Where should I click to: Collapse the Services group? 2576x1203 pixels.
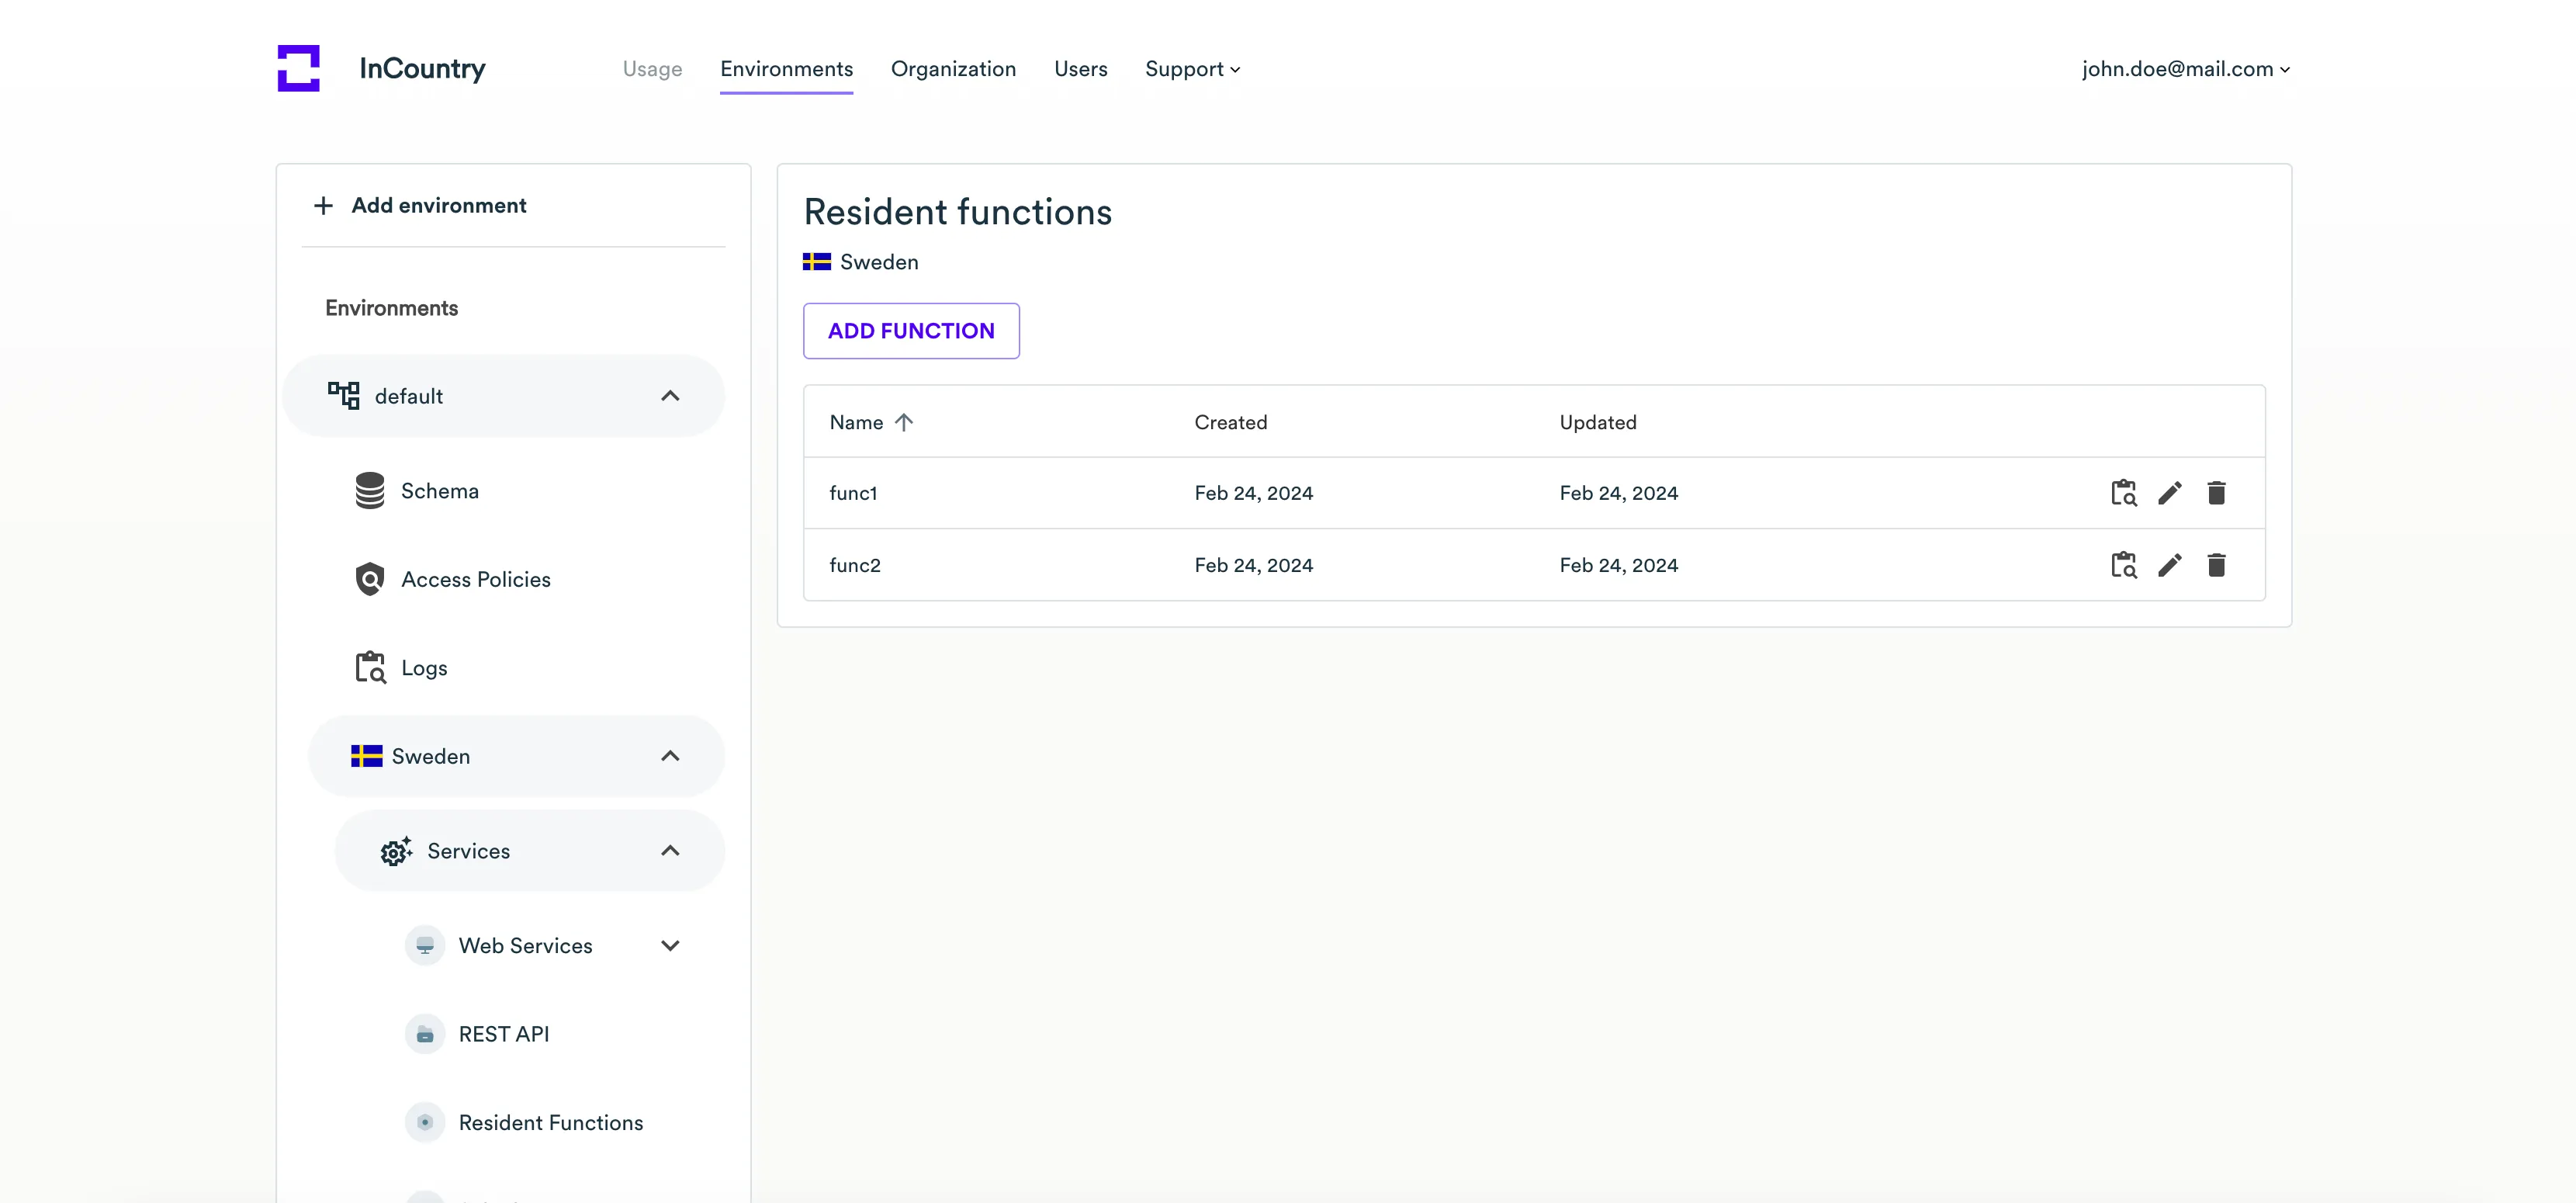(x=670, y=851)
